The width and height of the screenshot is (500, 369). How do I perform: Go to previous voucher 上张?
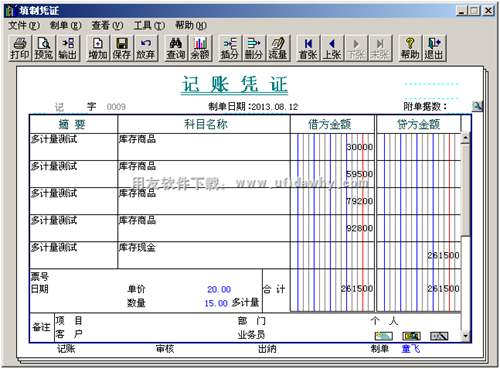[332, 48]
